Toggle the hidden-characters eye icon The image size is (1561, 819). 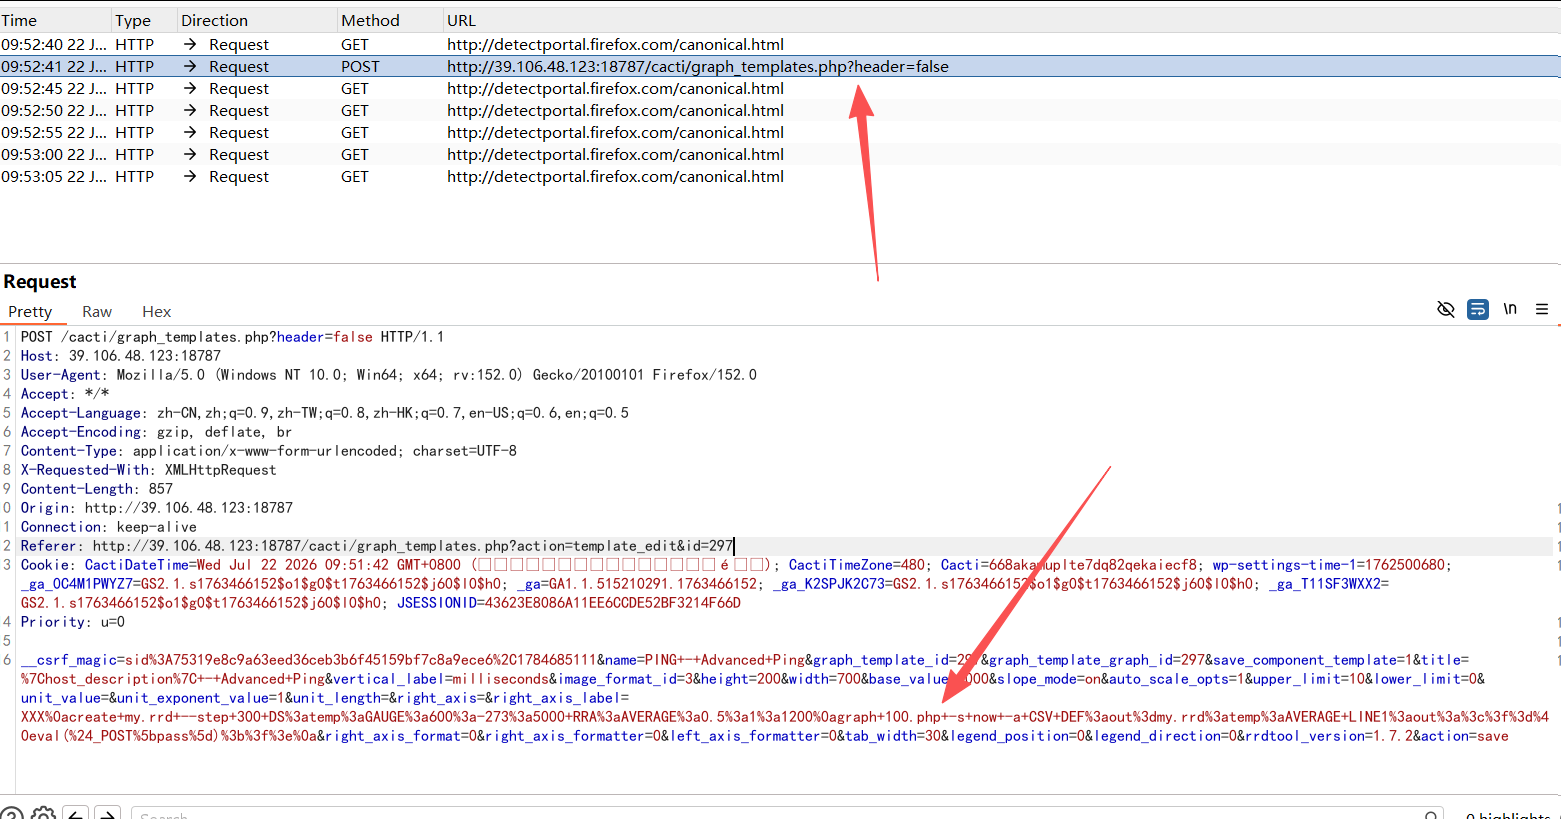1445,309
